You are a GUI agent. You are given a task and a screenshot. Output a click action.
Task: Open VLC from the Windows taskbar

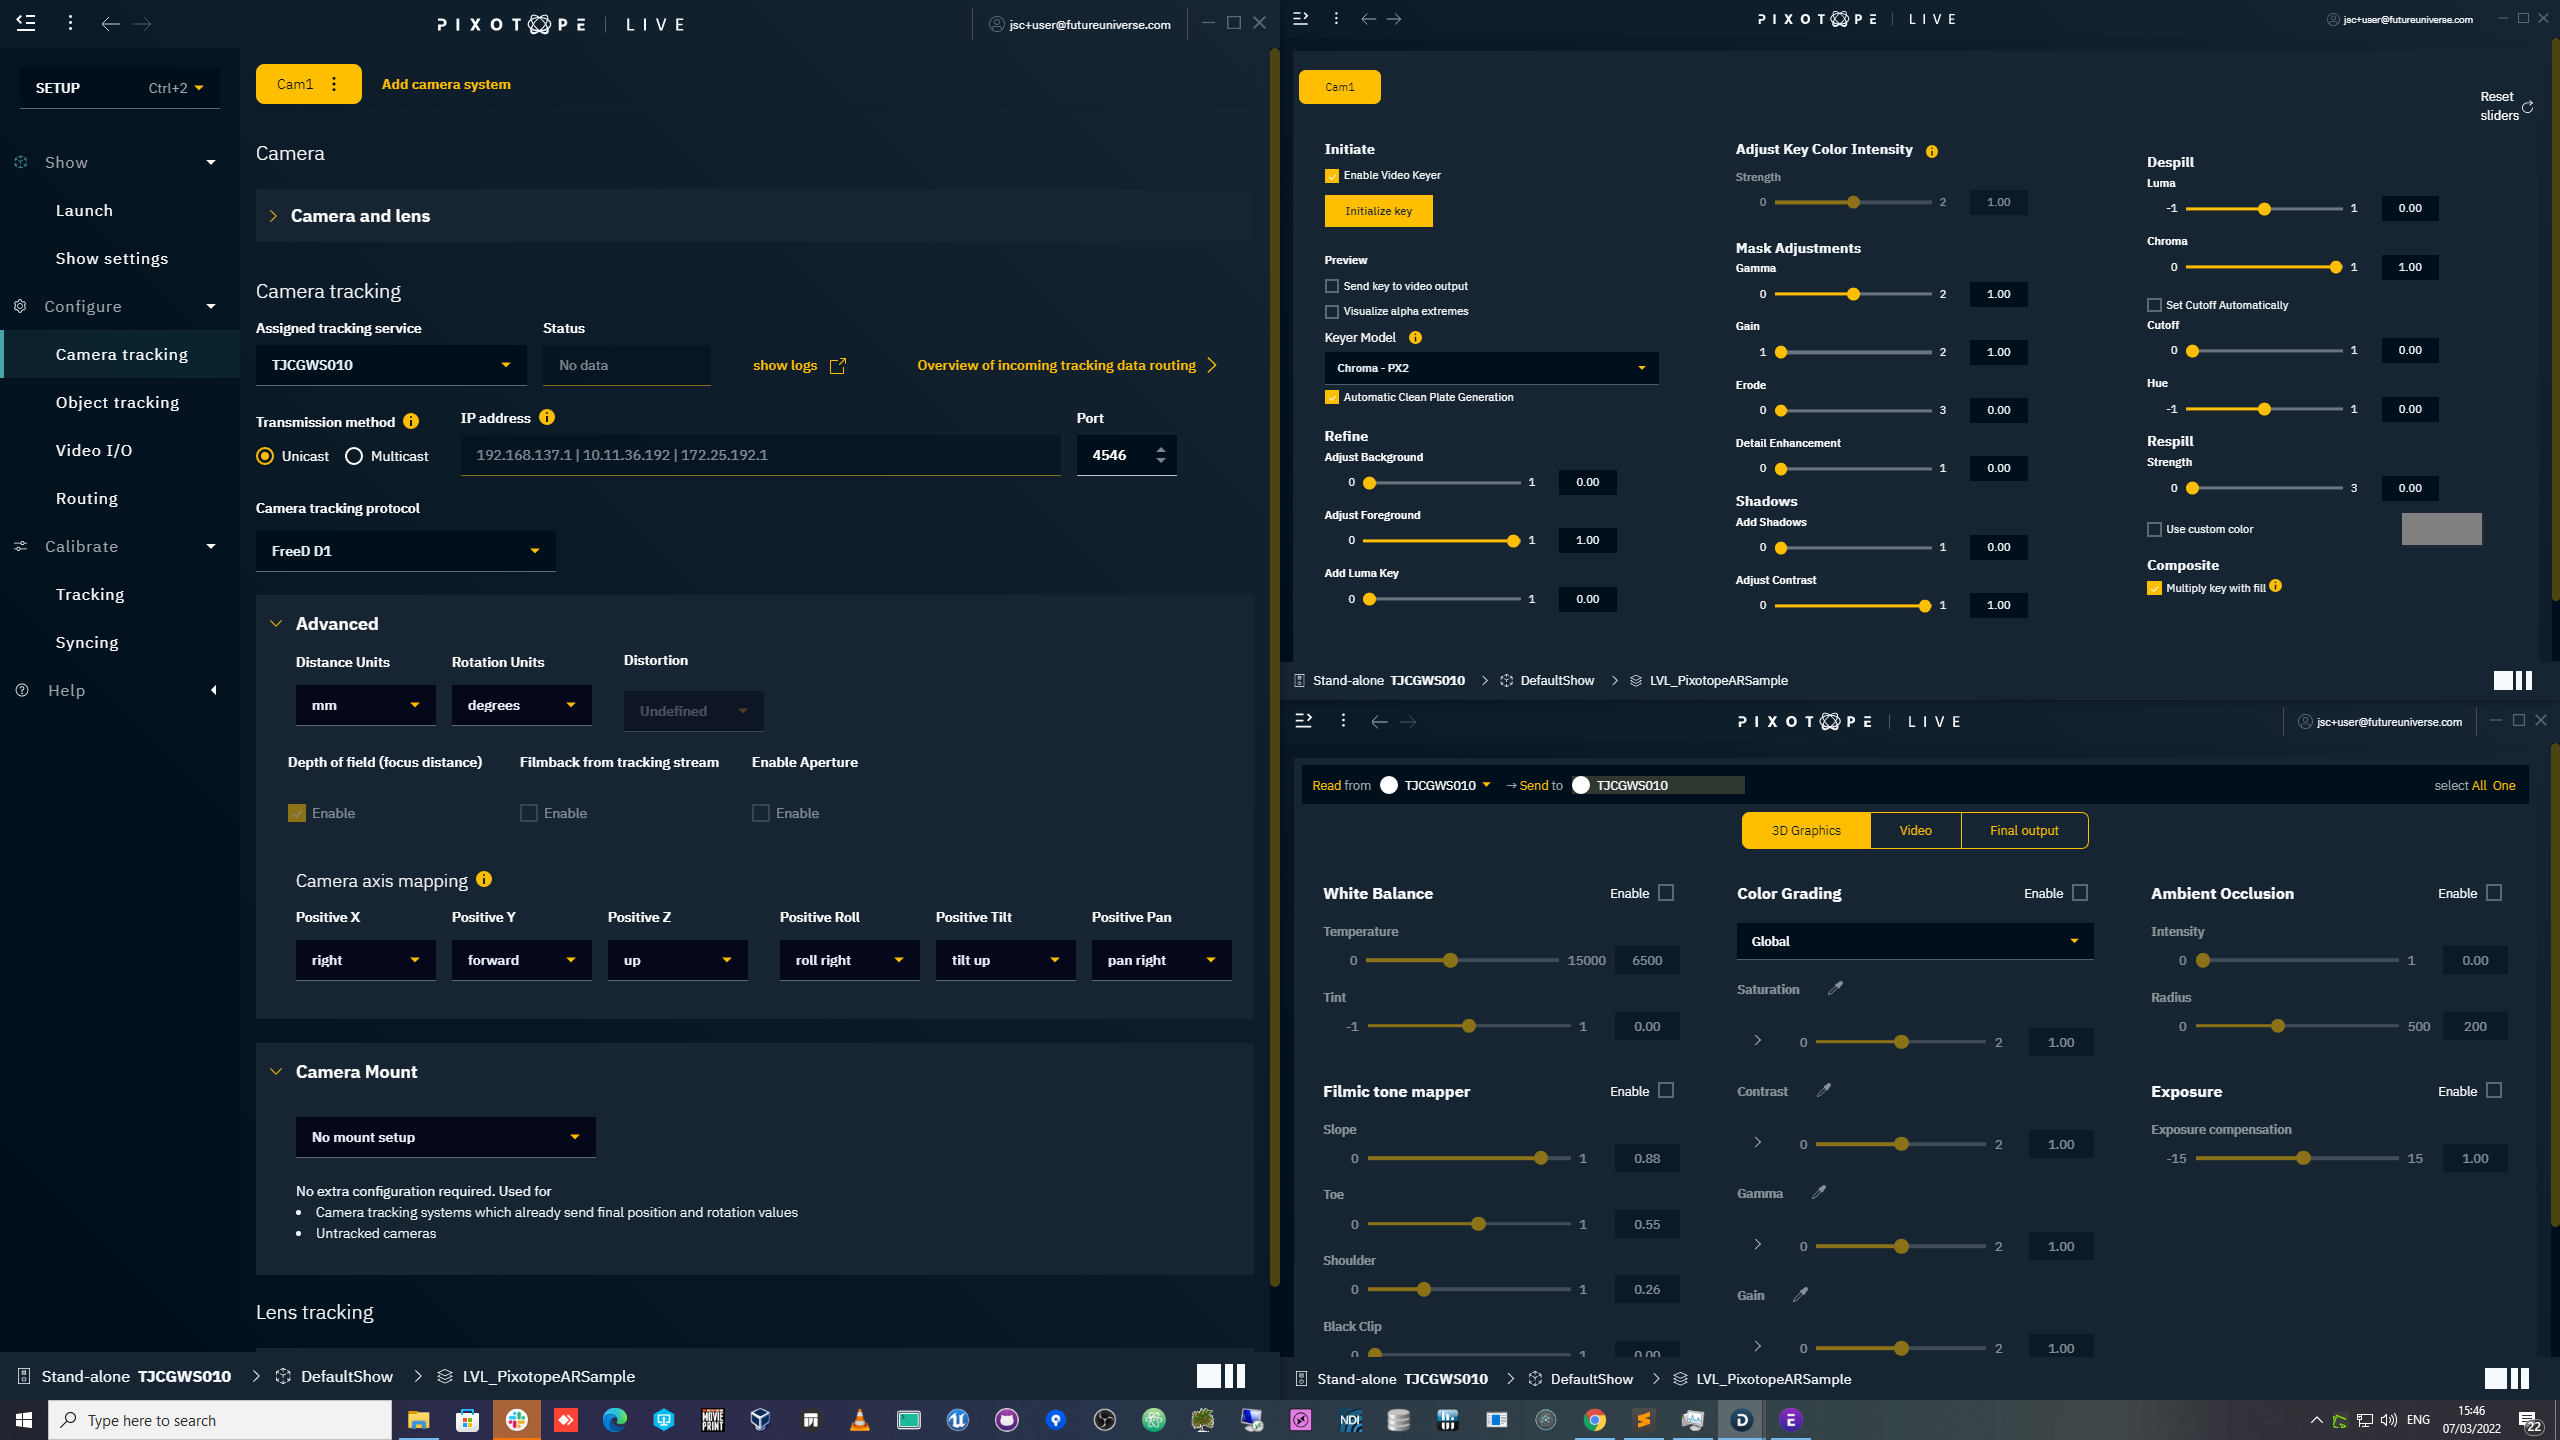(x=859, y=1420)
